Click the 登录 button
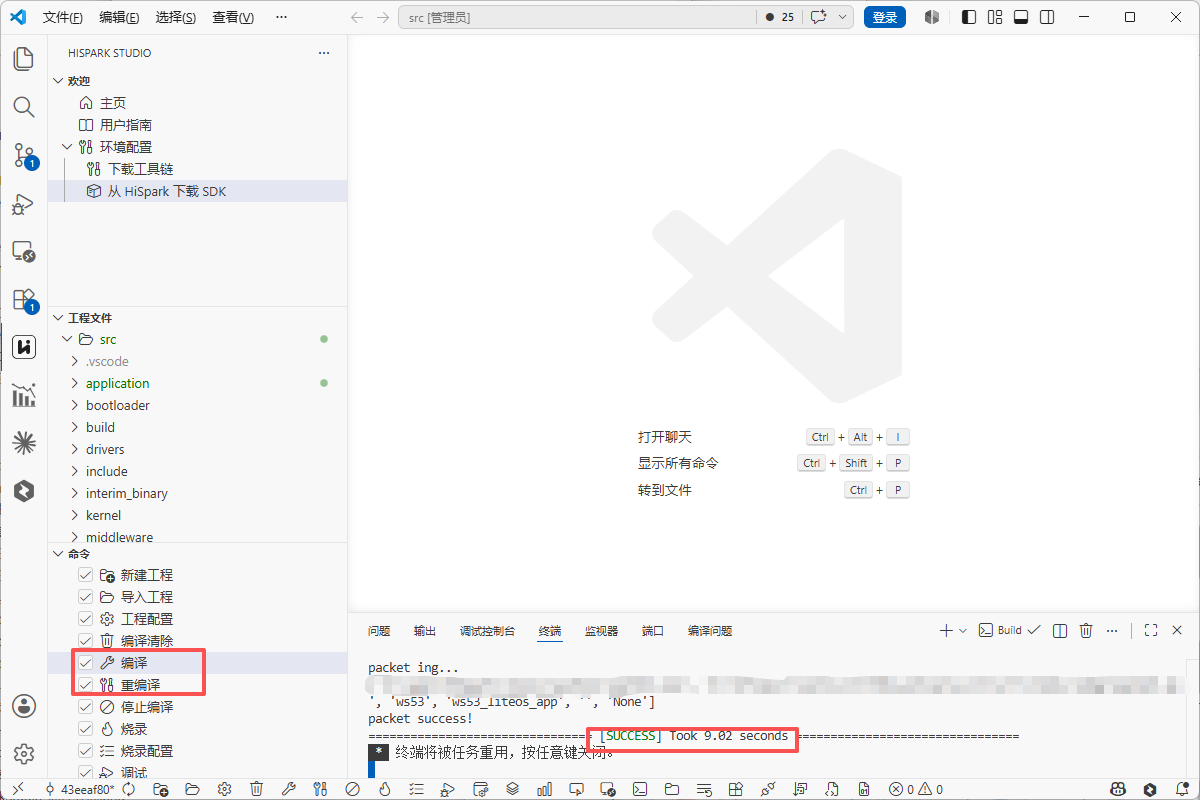1200x800 pixels. pos(885,17)
